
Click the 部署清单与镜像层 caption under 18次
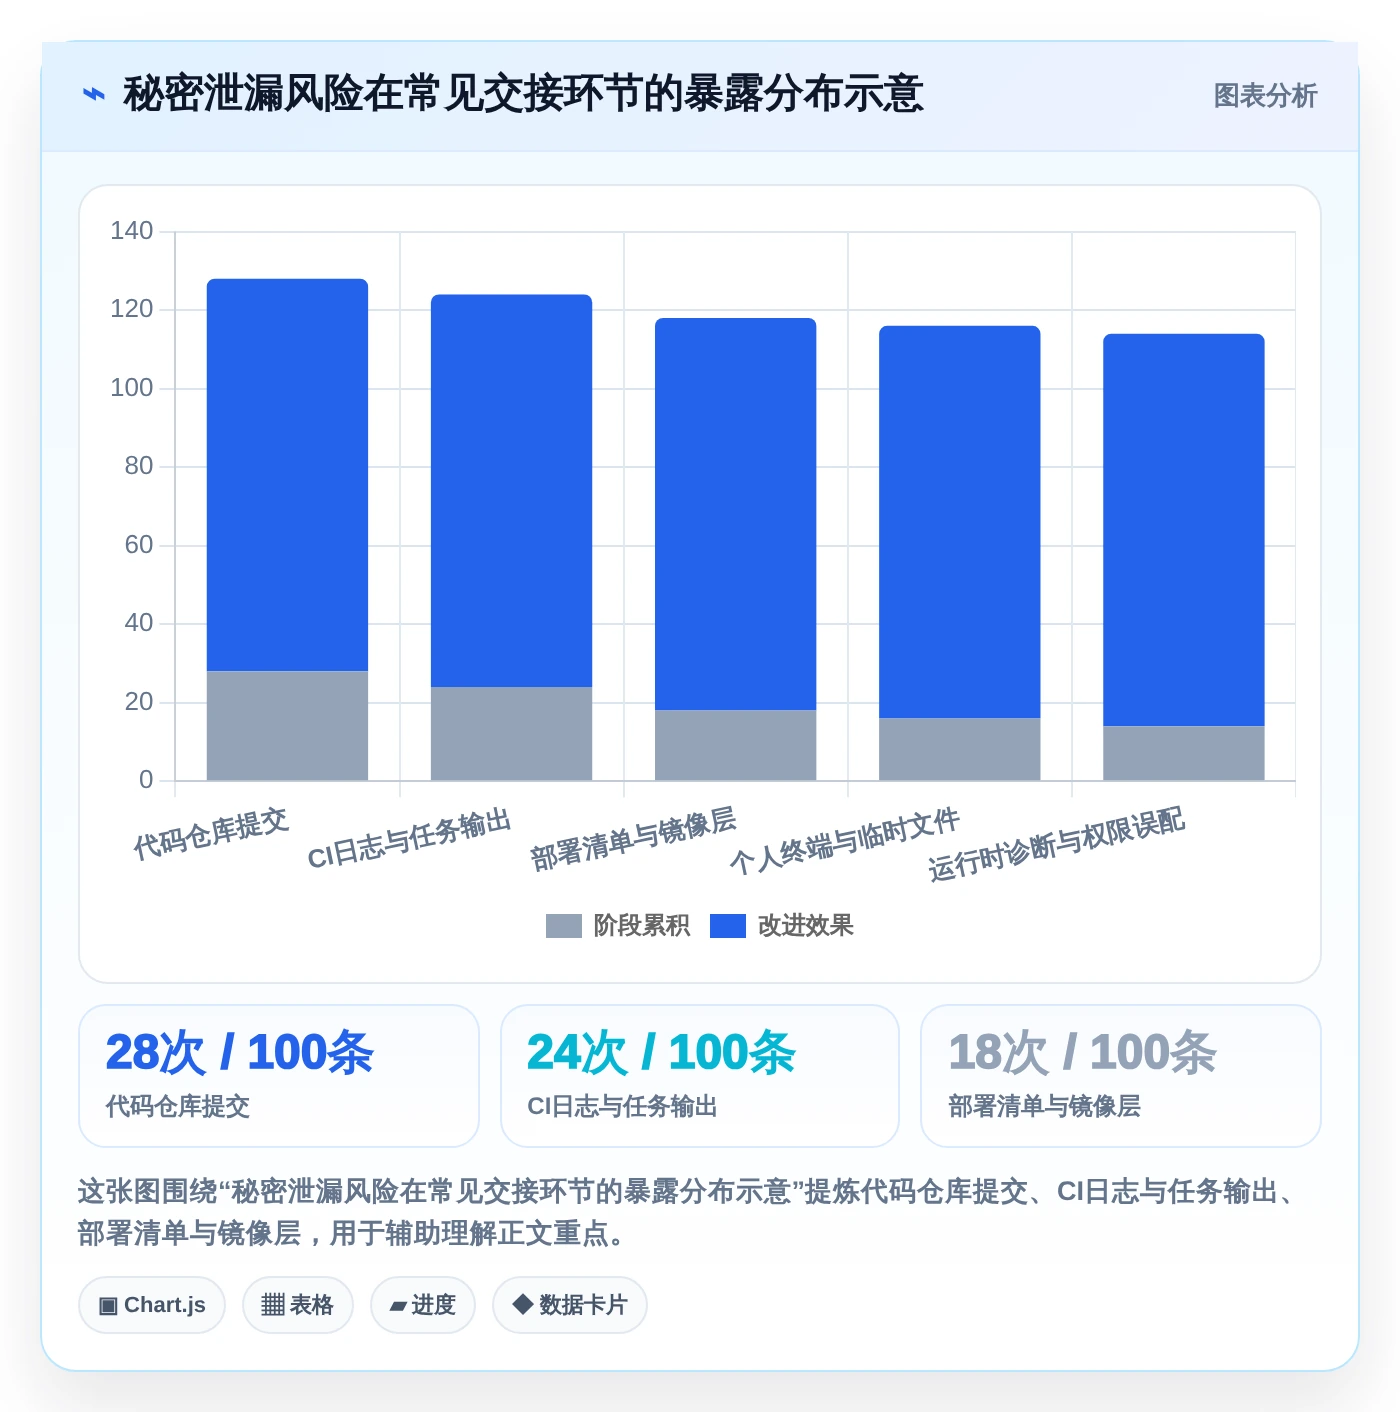[x=1045, y=1107]
